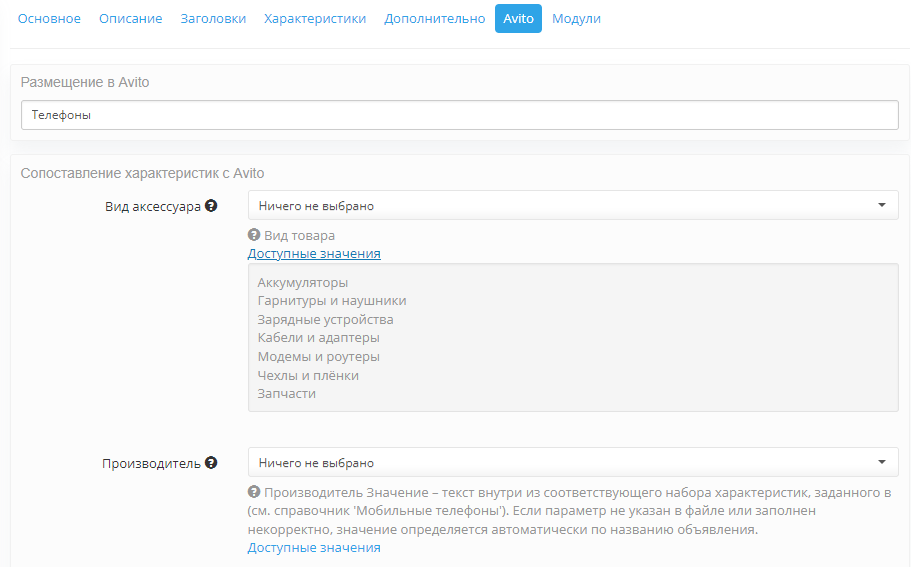Click the Производитель dropdown caret
This screenshot has height=567, width=911.
click(881, 462)
